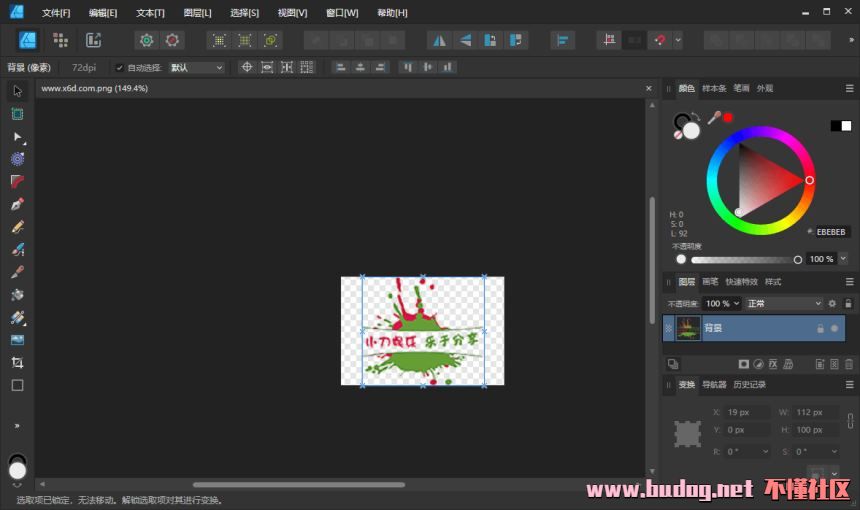This screenshot has height=510, width=860.
Task: Open the 正常 blend mode dropdown
Action: point(784,303)
